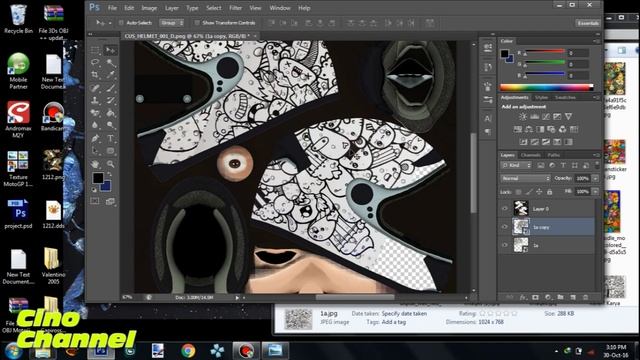Toggle Quick Mask mode

click(95, 201)
